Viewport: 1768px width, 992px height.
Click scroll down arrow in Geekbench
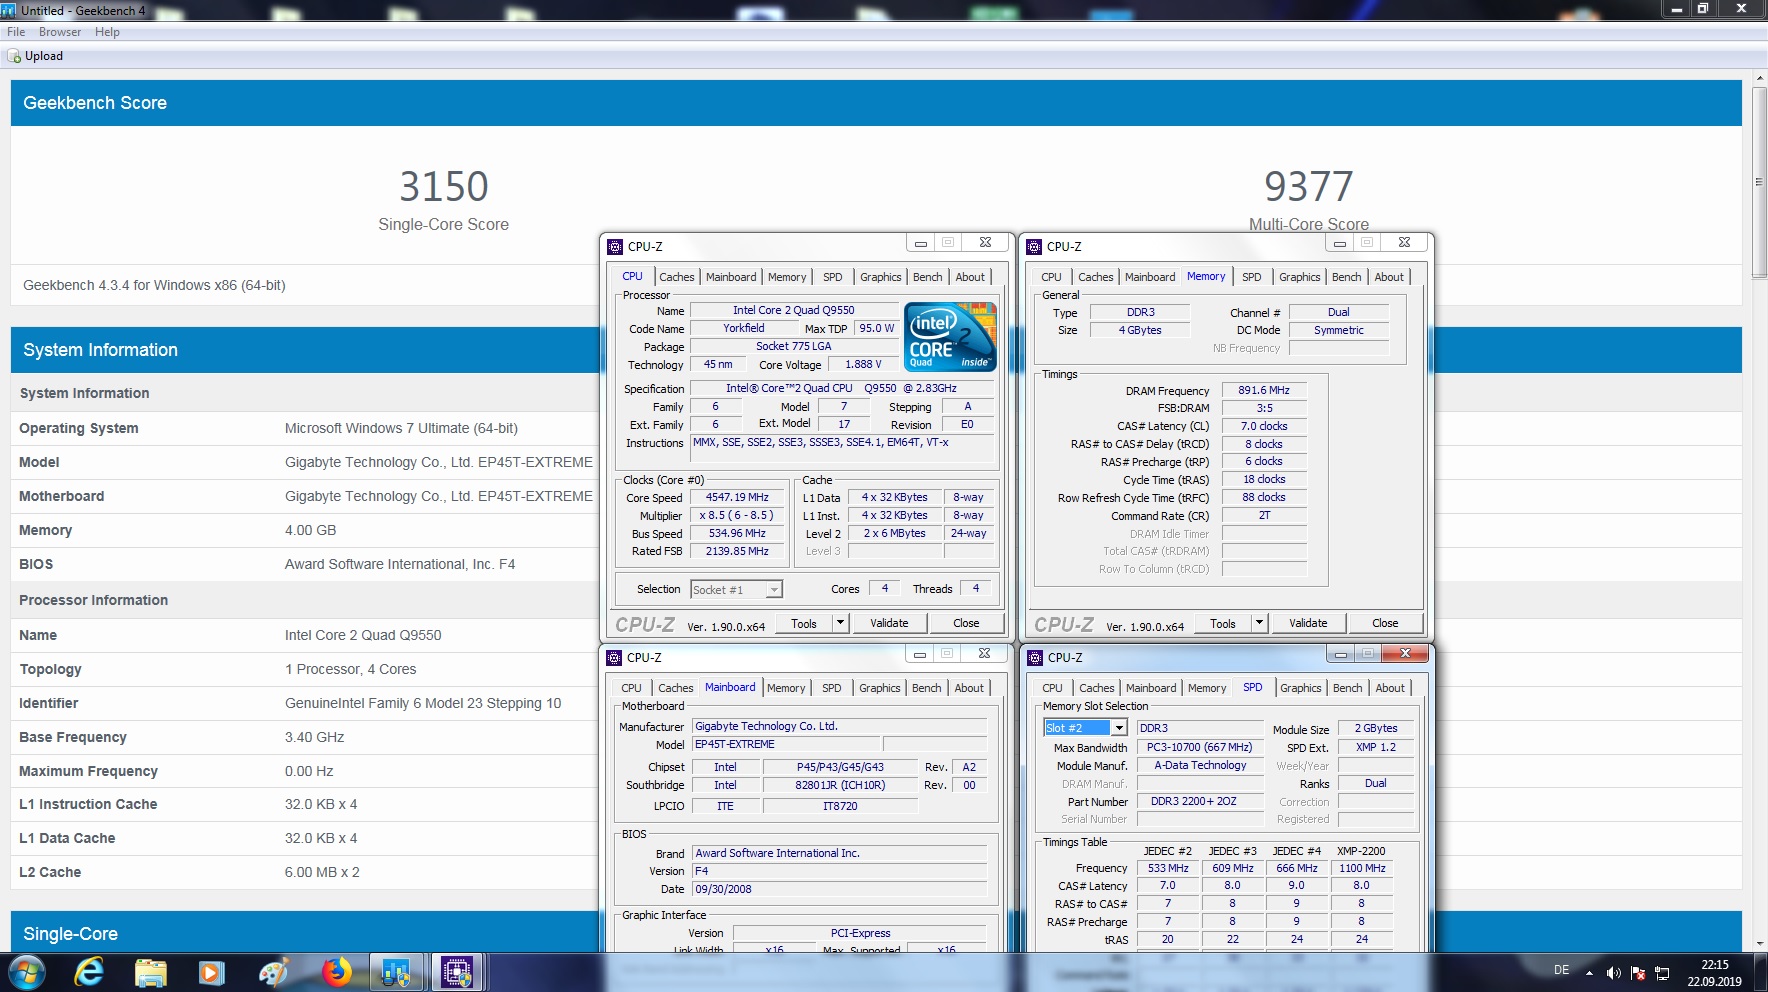(x=1759, y=943)
